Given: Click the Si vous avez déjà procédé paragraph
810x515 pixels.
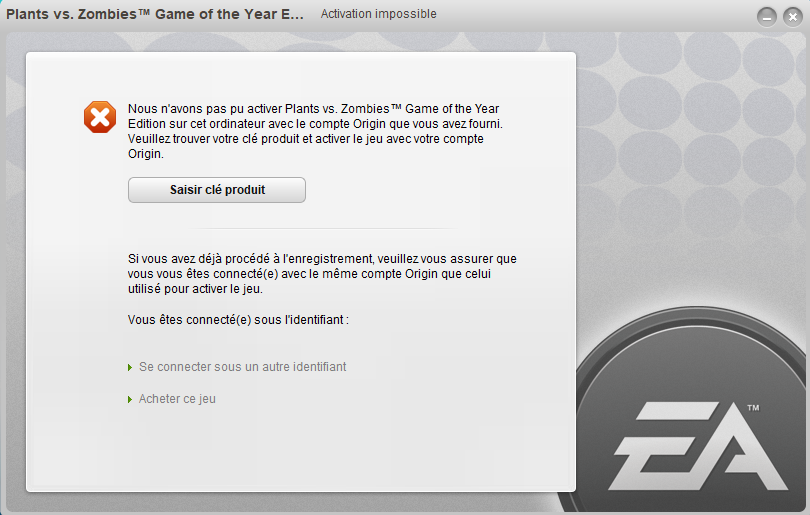Looking at the screenshot, I should click(322, 274).
